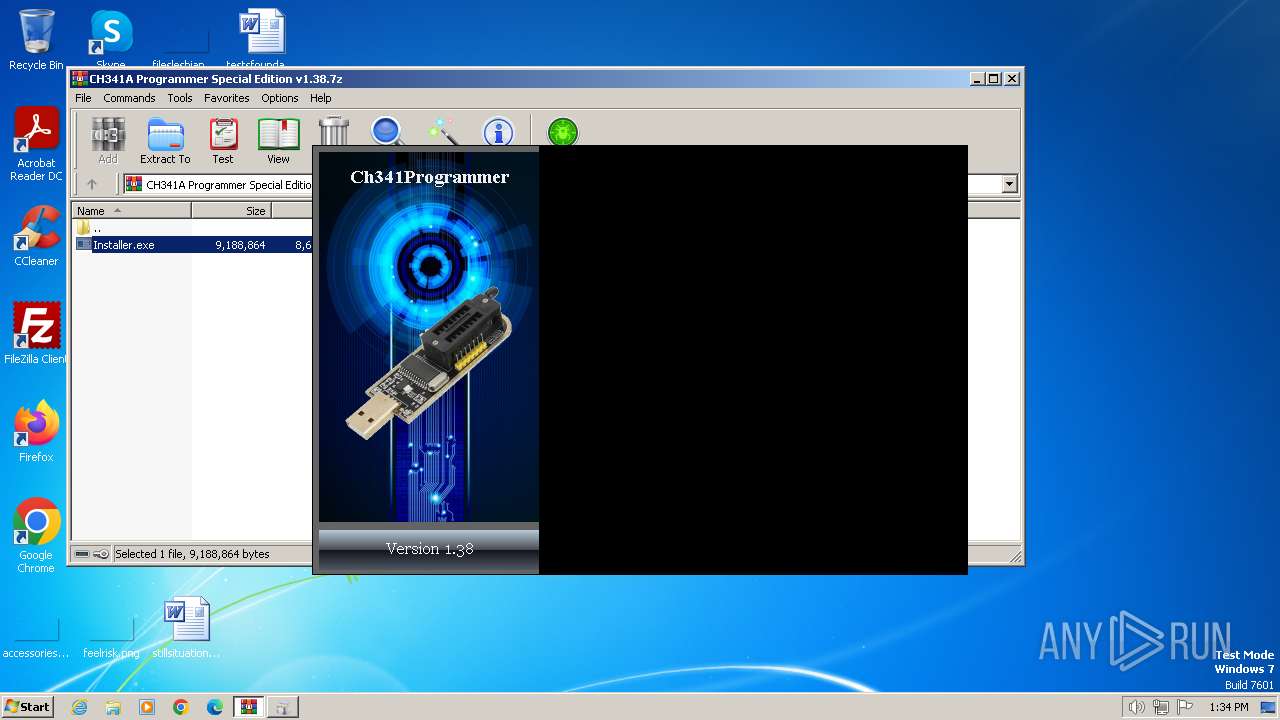Open the Commands menu
1280x720 pixels.
point(129,98)
